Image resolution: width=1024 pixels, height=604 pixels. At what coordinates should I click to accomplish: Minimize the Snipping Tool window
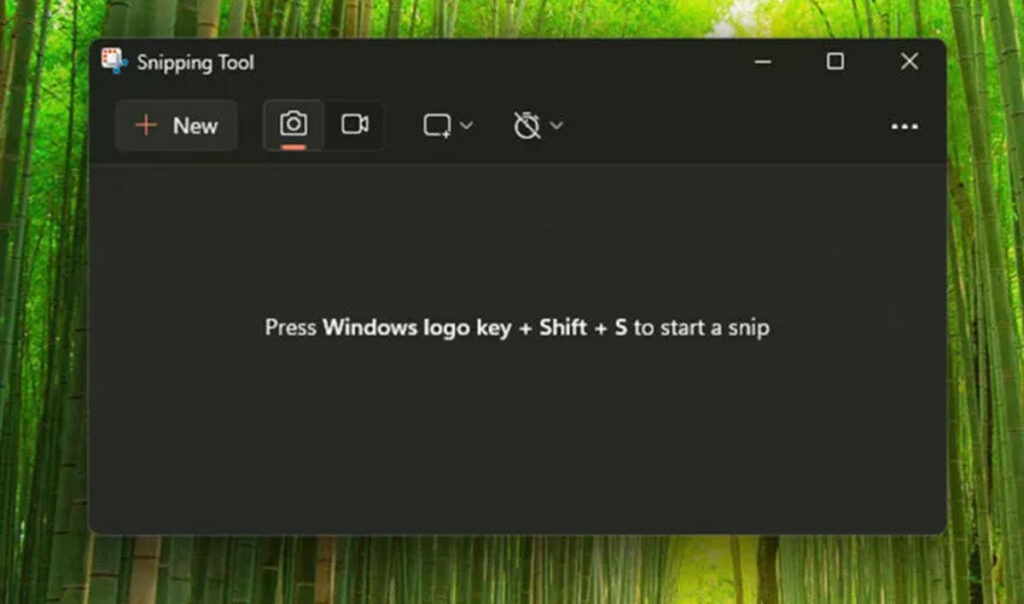tap(763, 61)
